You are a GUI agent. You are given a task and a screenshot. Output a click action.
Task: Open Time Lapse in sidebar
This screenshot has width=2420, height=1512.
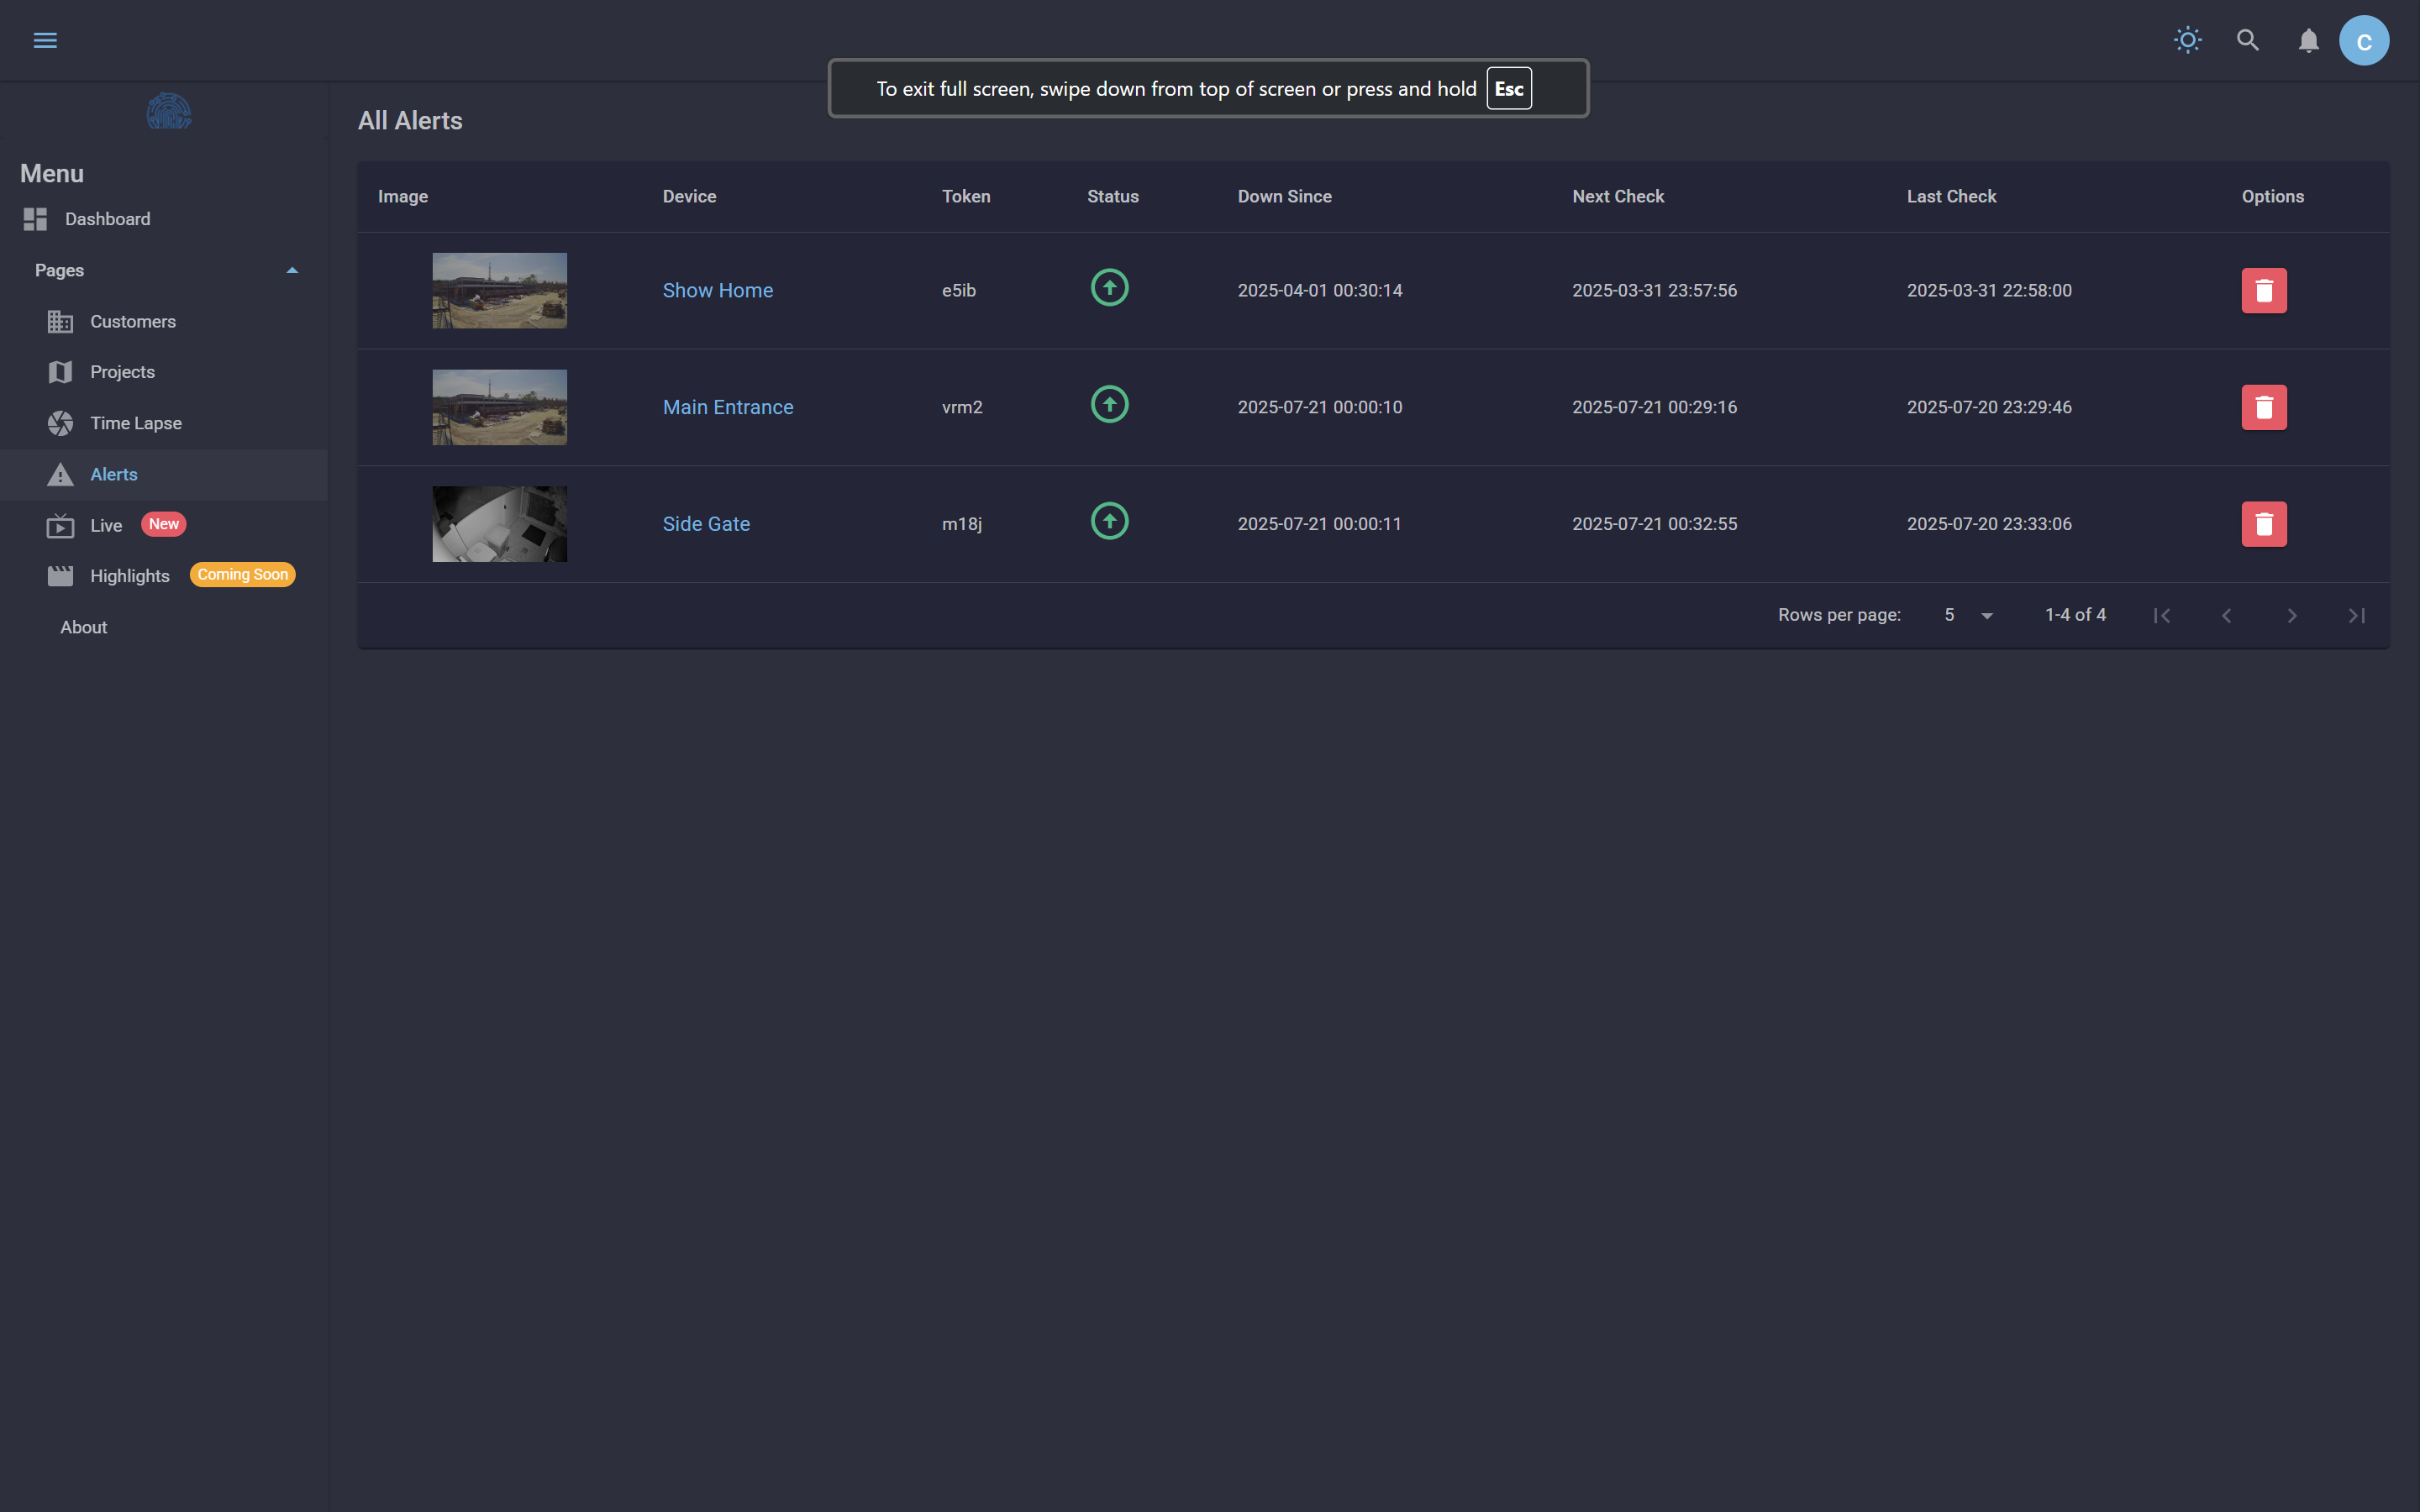pyautogui.click(x=136, y=423)
